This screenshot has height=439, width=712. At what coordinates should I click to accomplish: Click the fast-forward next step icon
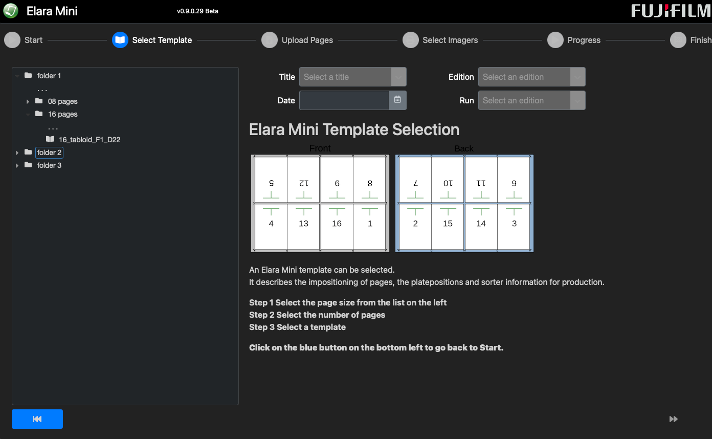(673, 419)
